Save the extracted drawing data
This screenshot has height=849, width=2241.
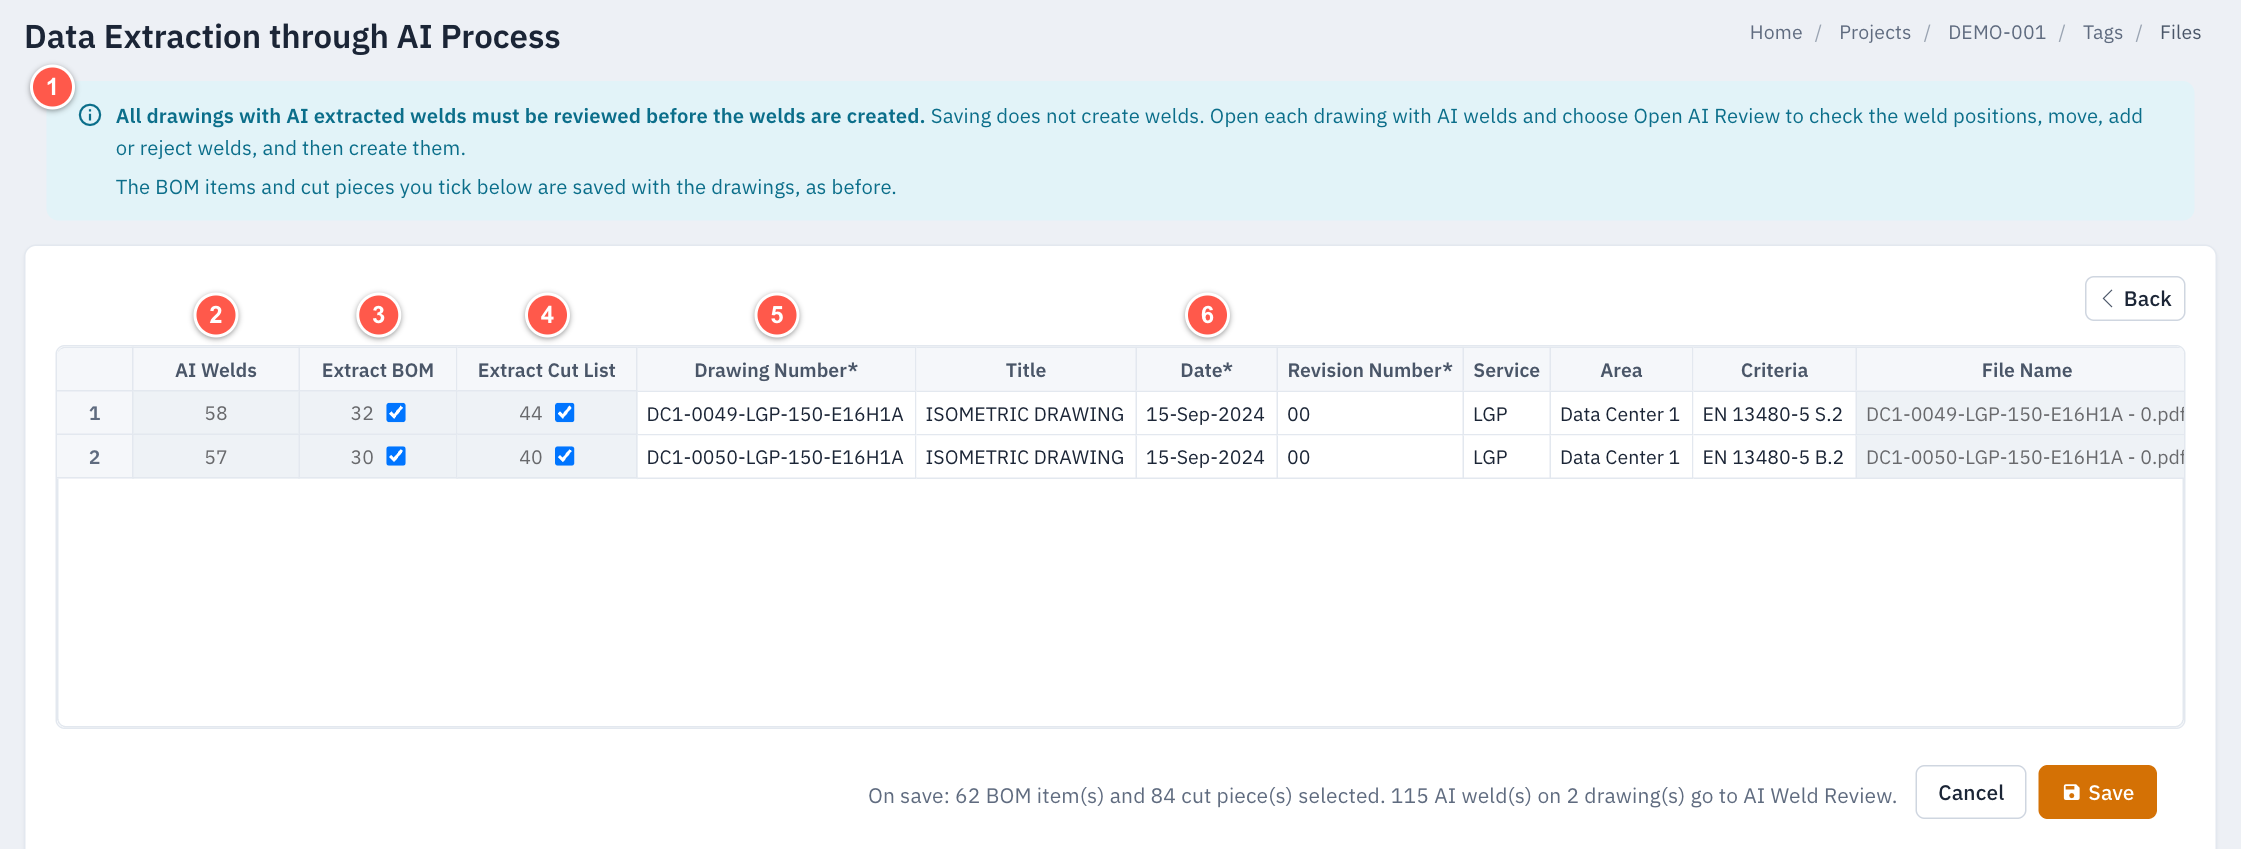2097,792
